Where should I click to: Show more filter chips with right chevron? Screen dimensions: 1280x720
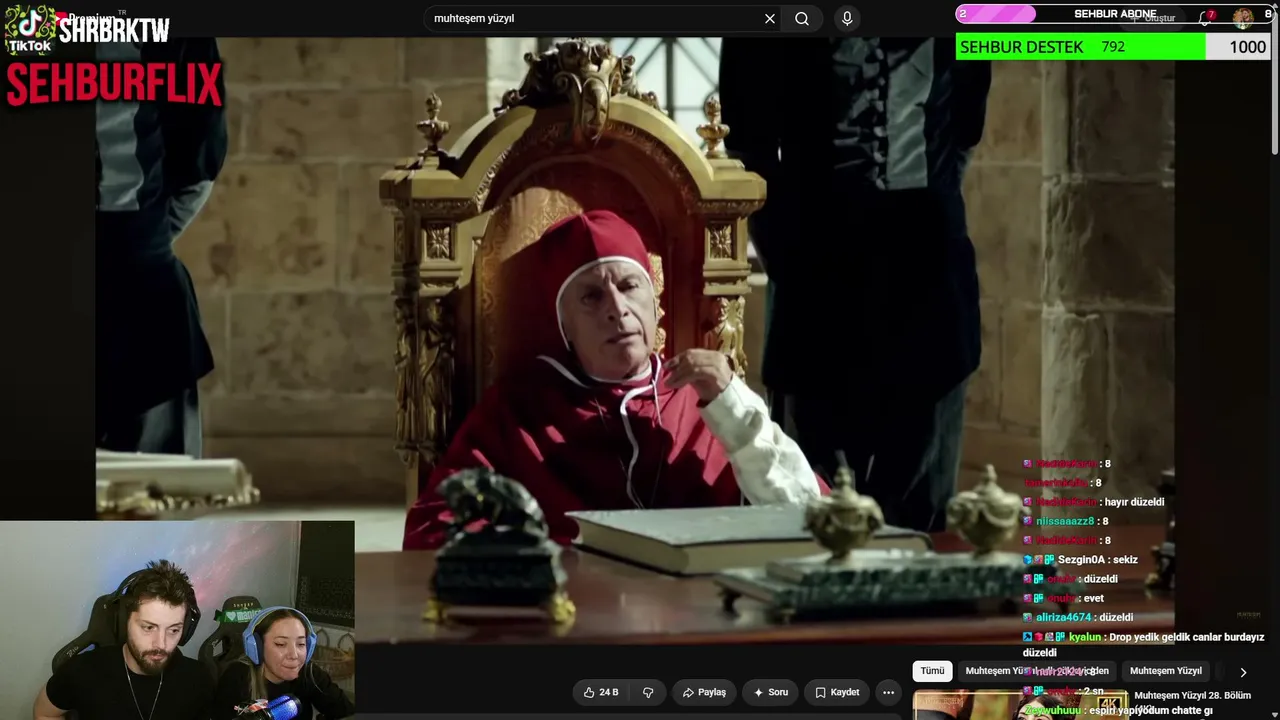[1243, 672]
